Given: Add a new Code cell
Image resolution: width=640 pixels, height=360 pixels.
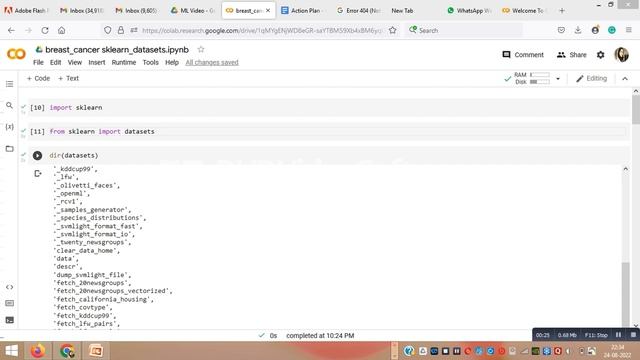Looking at the screenshot, I should [x=38, y=78].
